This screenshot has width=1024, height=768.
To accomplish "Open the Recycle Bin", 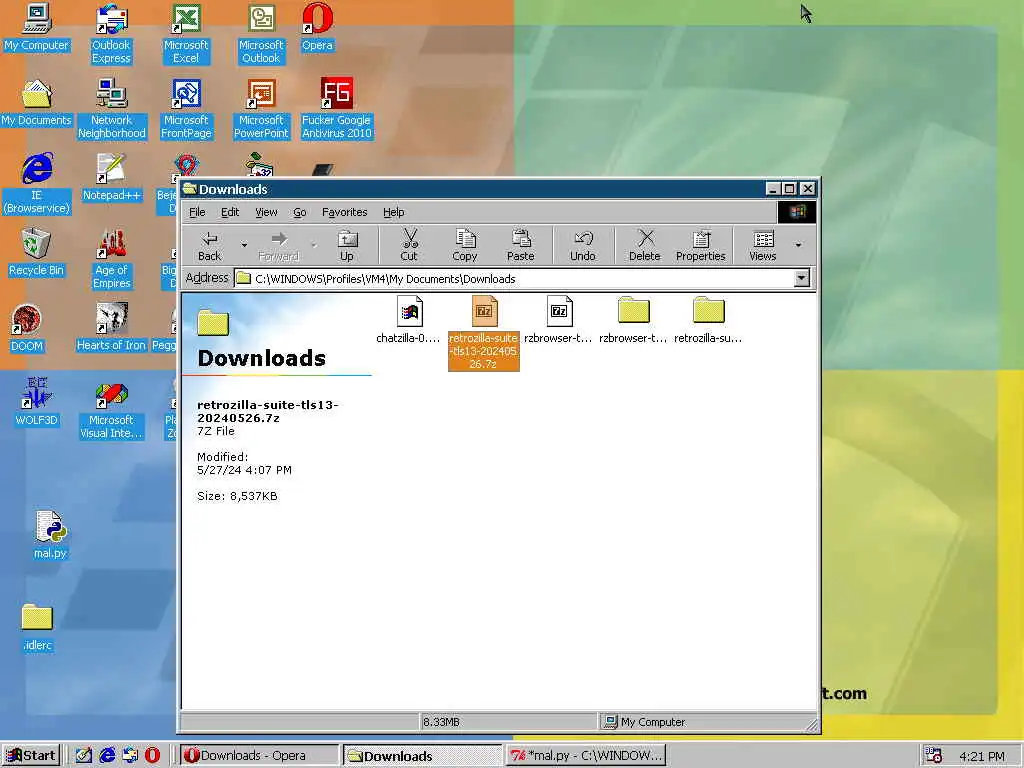I will (37, 253).
